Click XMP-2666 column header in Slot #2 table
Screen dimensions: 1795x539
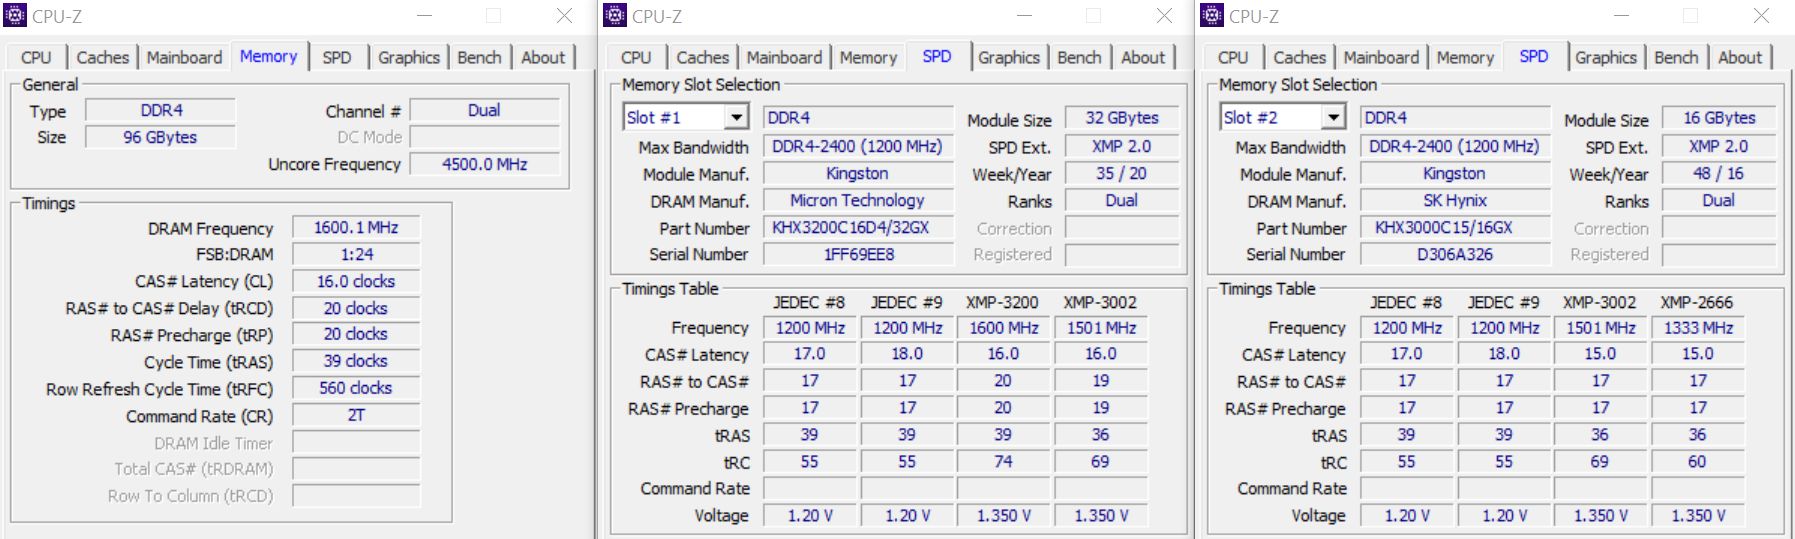coord(1697,302)
